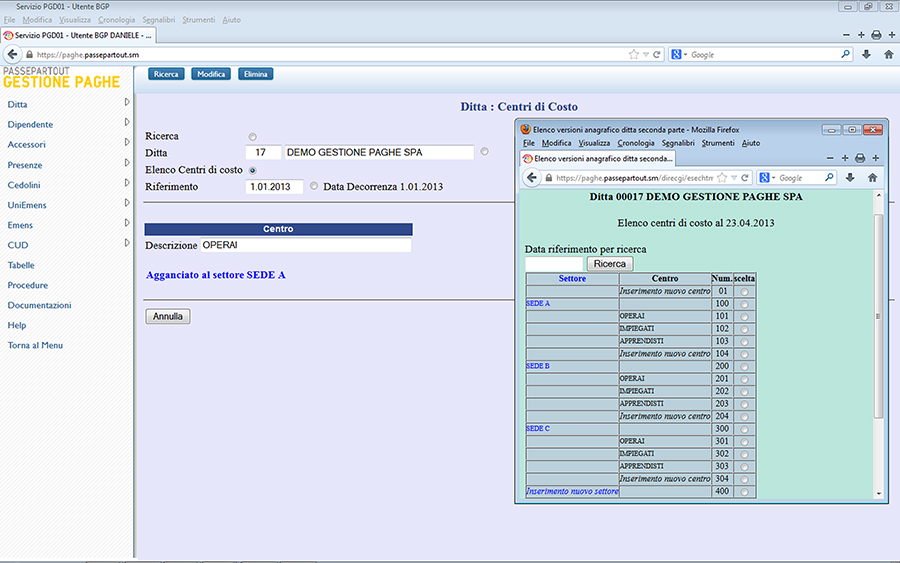This screenshot has width=900, height=563.
Task: Select the radio button beside Ditta name
Action: click(x=484, y=152)
